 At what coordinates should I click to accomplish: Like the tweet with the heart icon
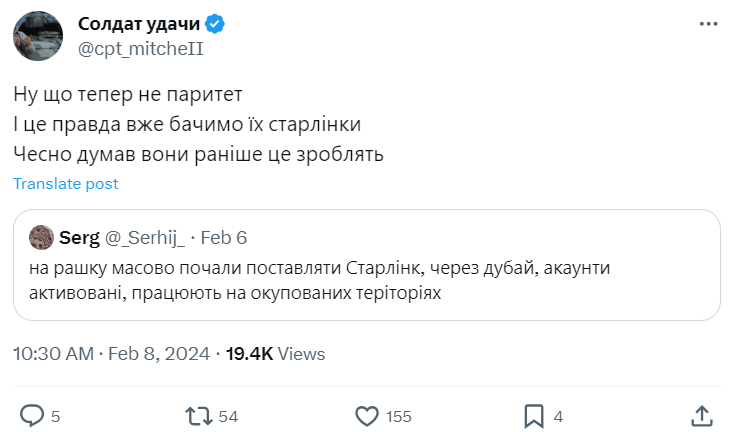click(x=368, y=415)
